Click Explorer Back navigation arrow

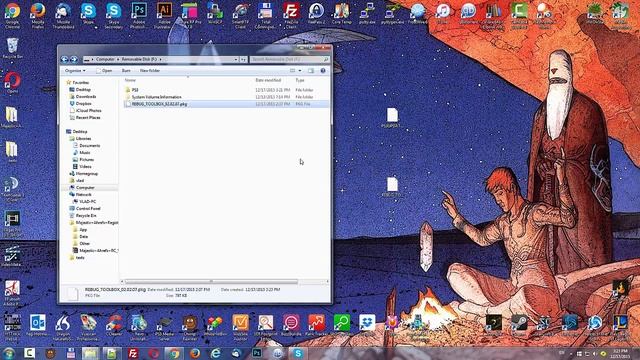click(64, 60)
